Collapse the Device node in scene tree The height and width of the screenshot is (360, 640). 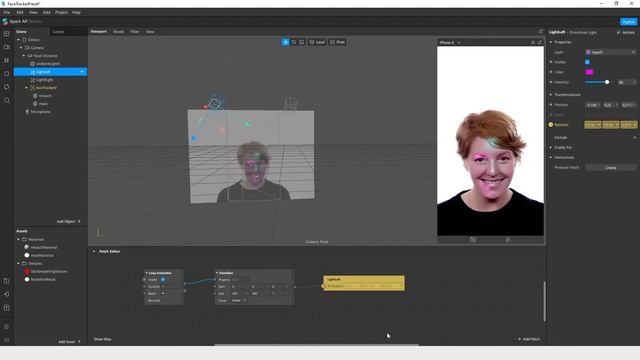click(x=18, y=40)
